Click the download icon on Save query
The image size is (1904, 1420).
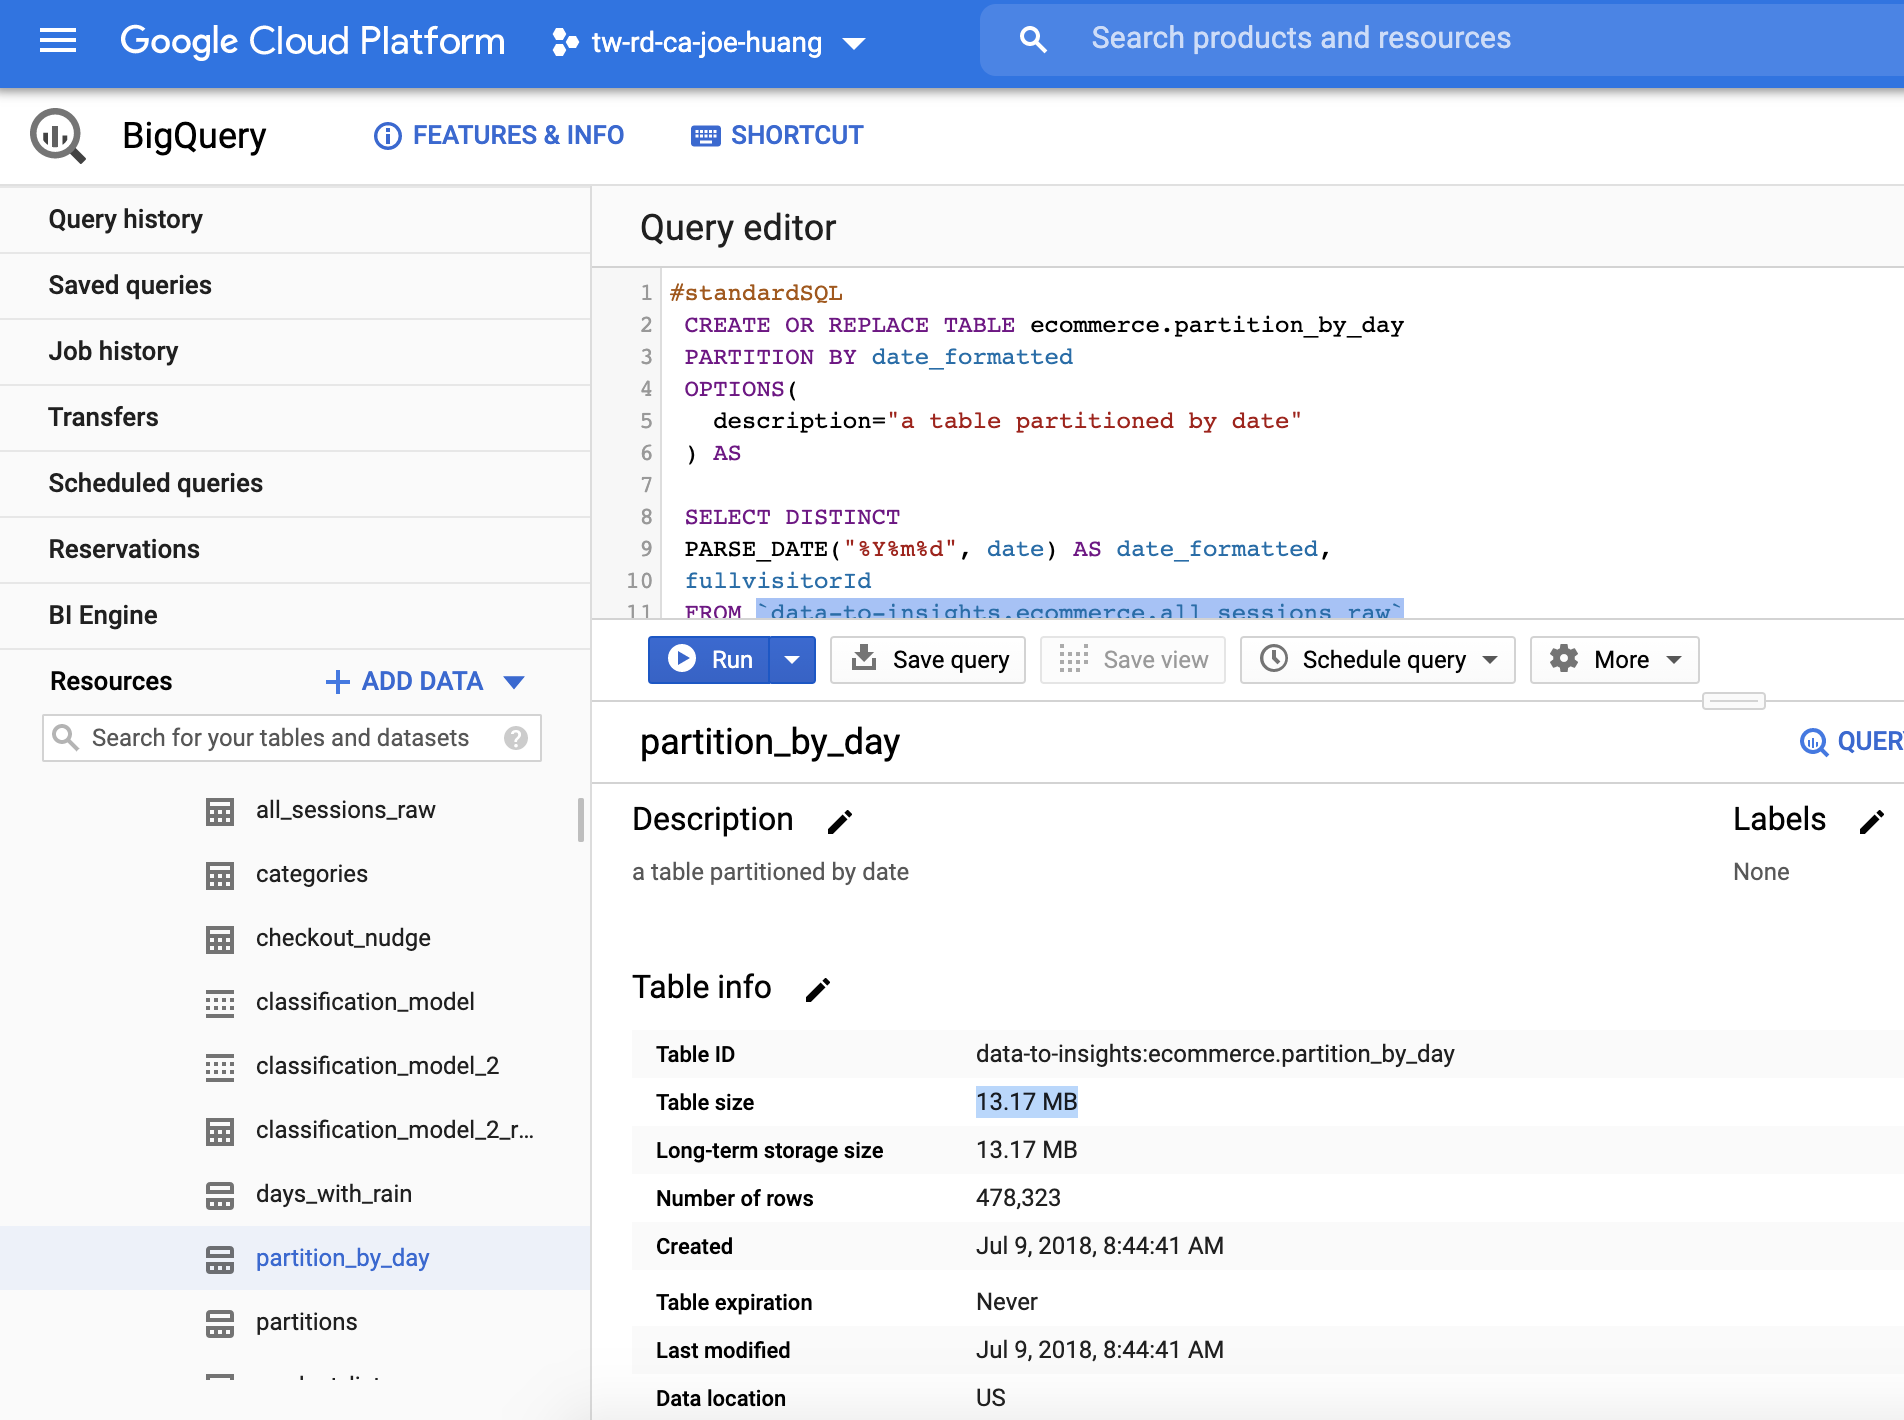coord(864,659)
